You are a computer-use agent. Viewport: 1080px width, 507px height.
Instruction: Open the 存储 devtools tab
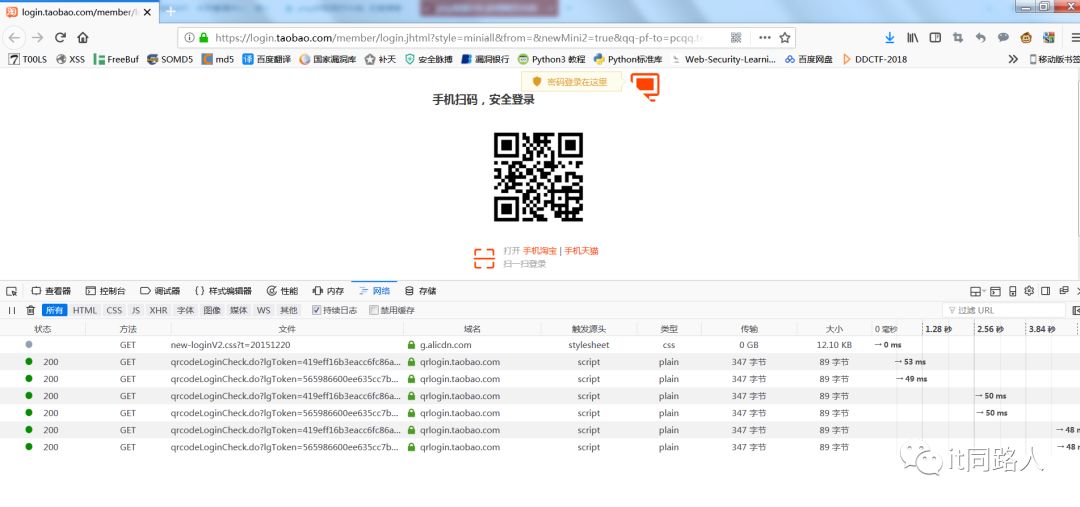[x=420, y=291]
